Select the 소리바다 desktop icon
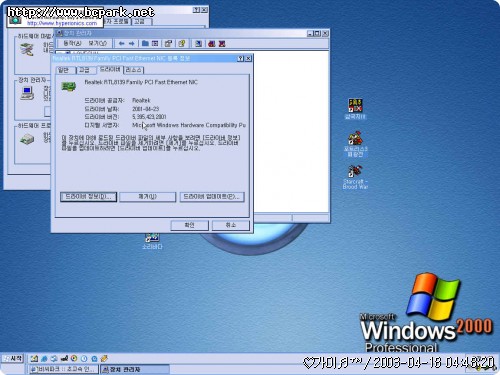This screenshot has width=500, height=375. [x=152, y=241]
